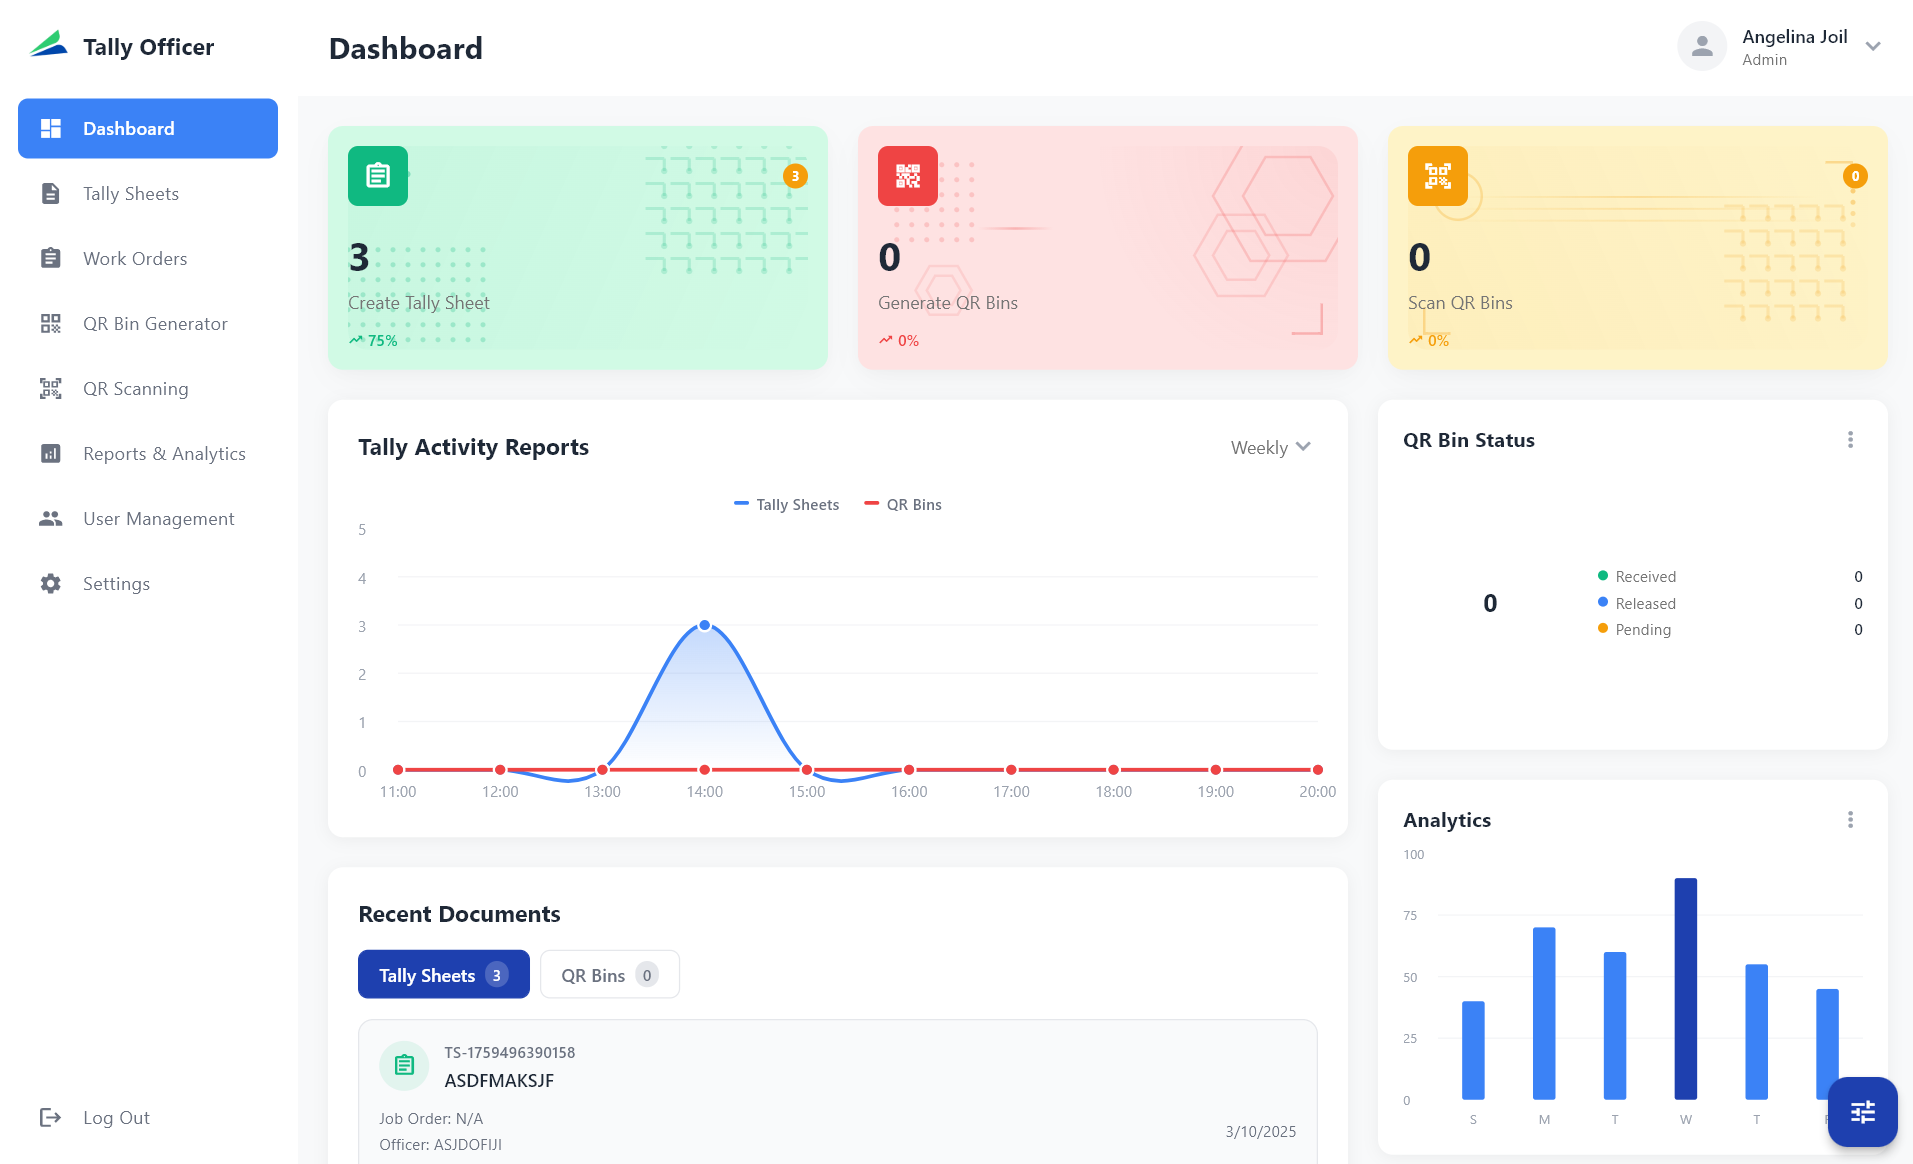The width and height of the screenshot is (1913, 1164).
Task: Switch Recent Documents to QR Bins view
Action: coord(609,974)
